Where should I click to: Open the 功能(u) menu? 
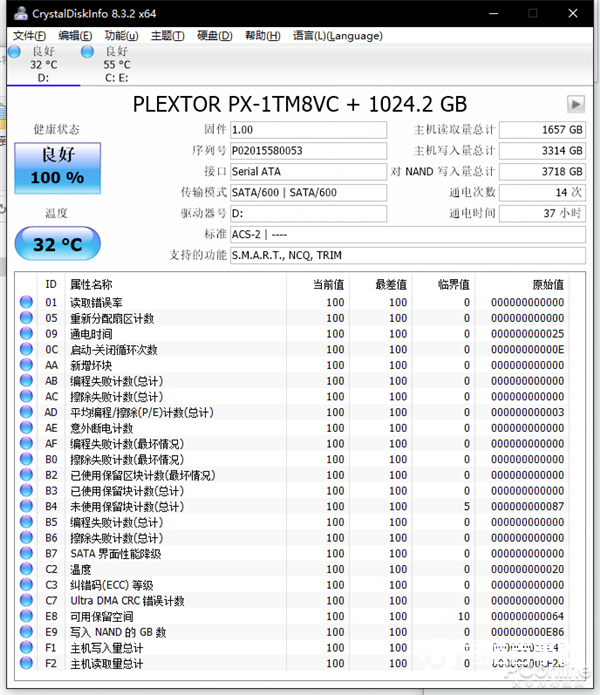121,35
